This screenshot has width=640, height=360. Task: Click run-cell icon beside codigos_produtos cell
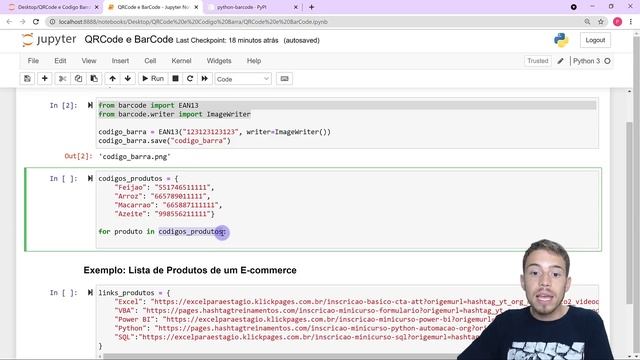[90, 178]
